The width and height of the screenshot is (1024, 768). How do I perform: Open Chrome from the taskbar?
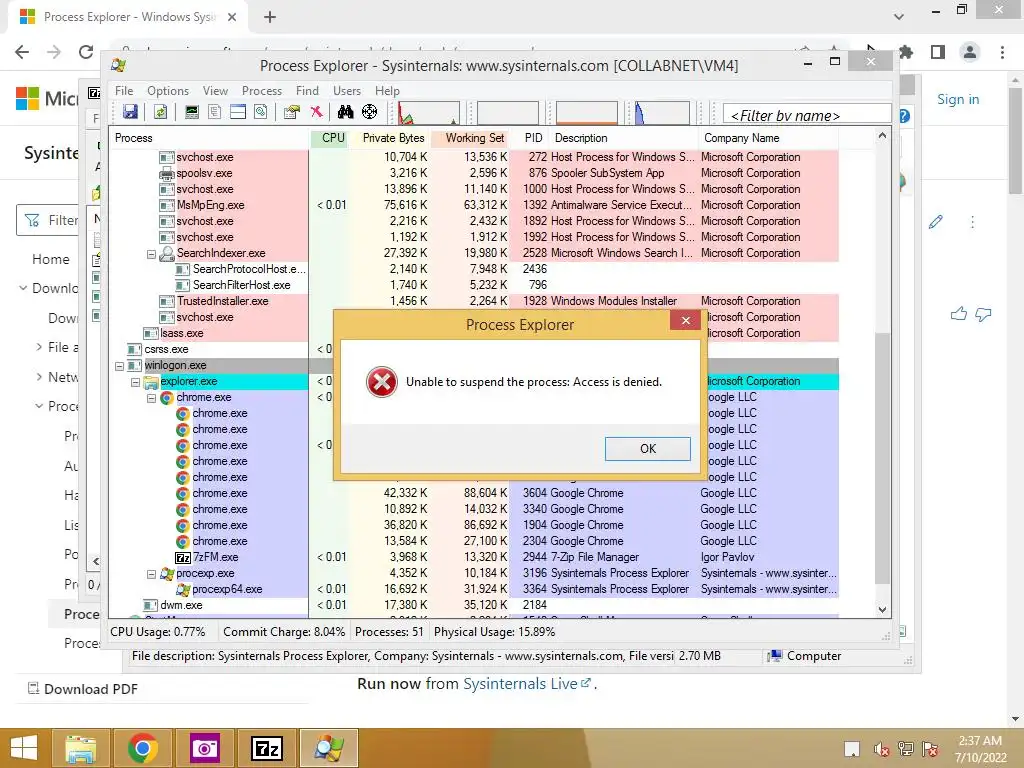coord(142,748)
